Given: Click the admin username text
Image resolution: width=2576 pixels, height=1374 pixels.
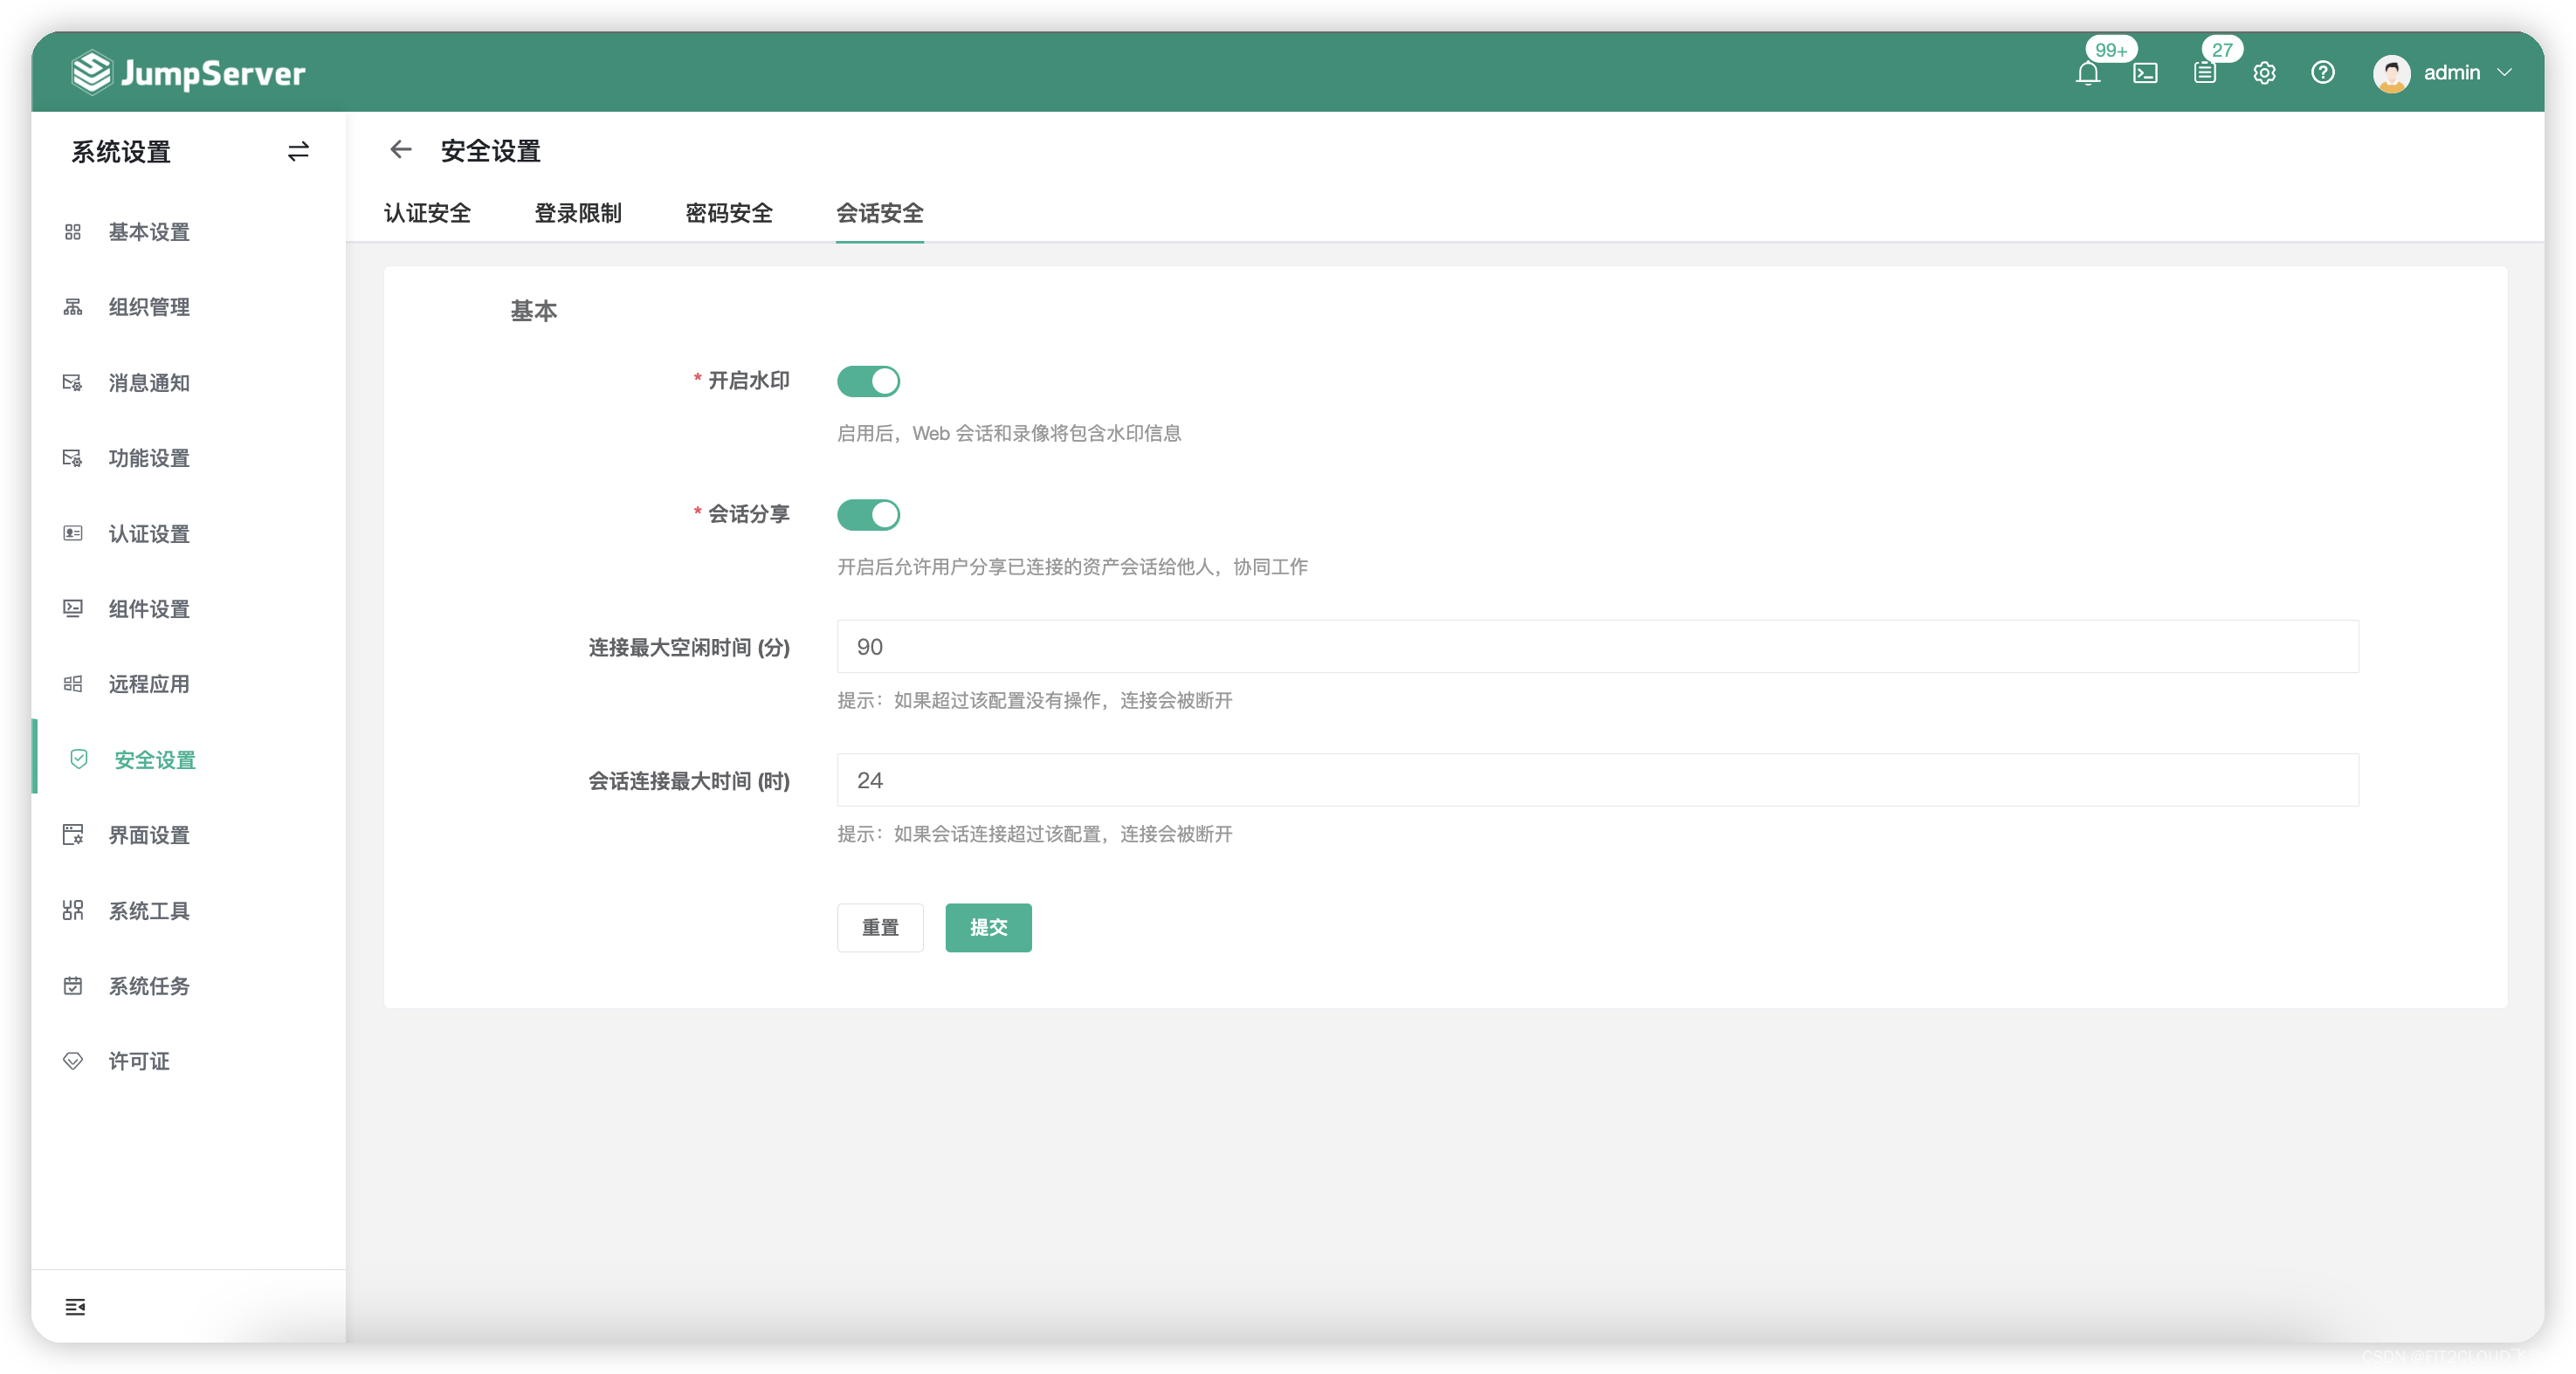Looking at the screenshot, I should [2451, 73].
